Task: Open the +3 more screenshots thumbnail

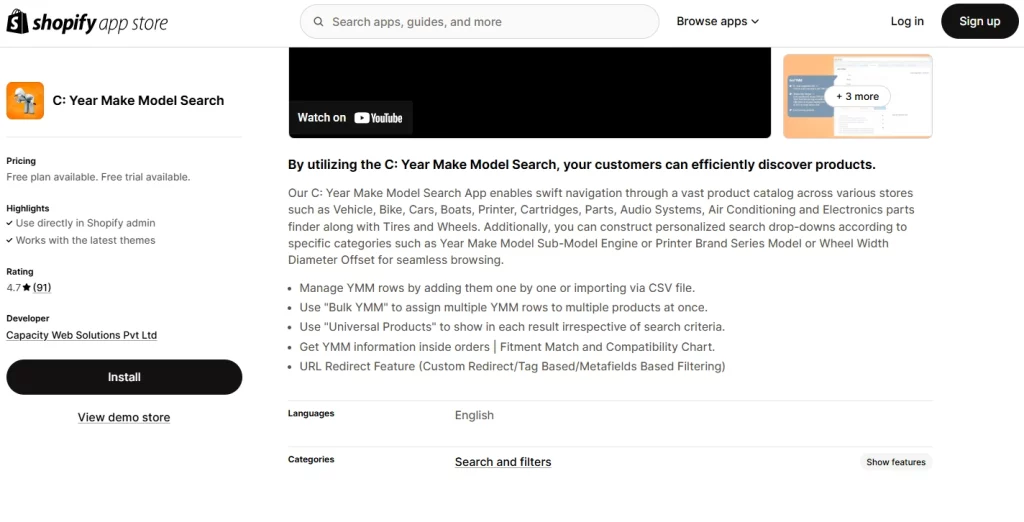Action: click(857, 97)
